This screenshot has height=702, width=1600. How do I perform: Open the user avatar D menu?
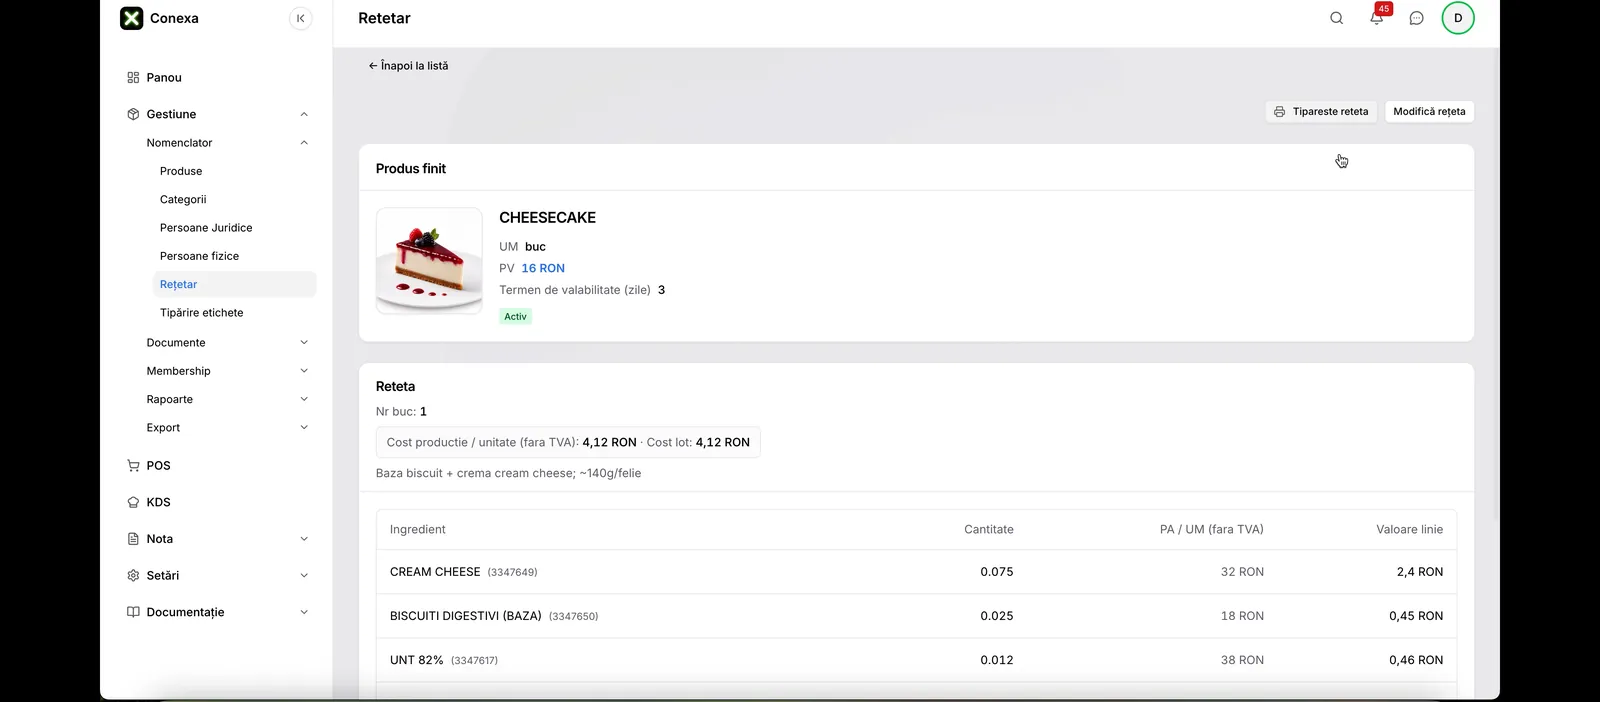tap(1458, 18)
